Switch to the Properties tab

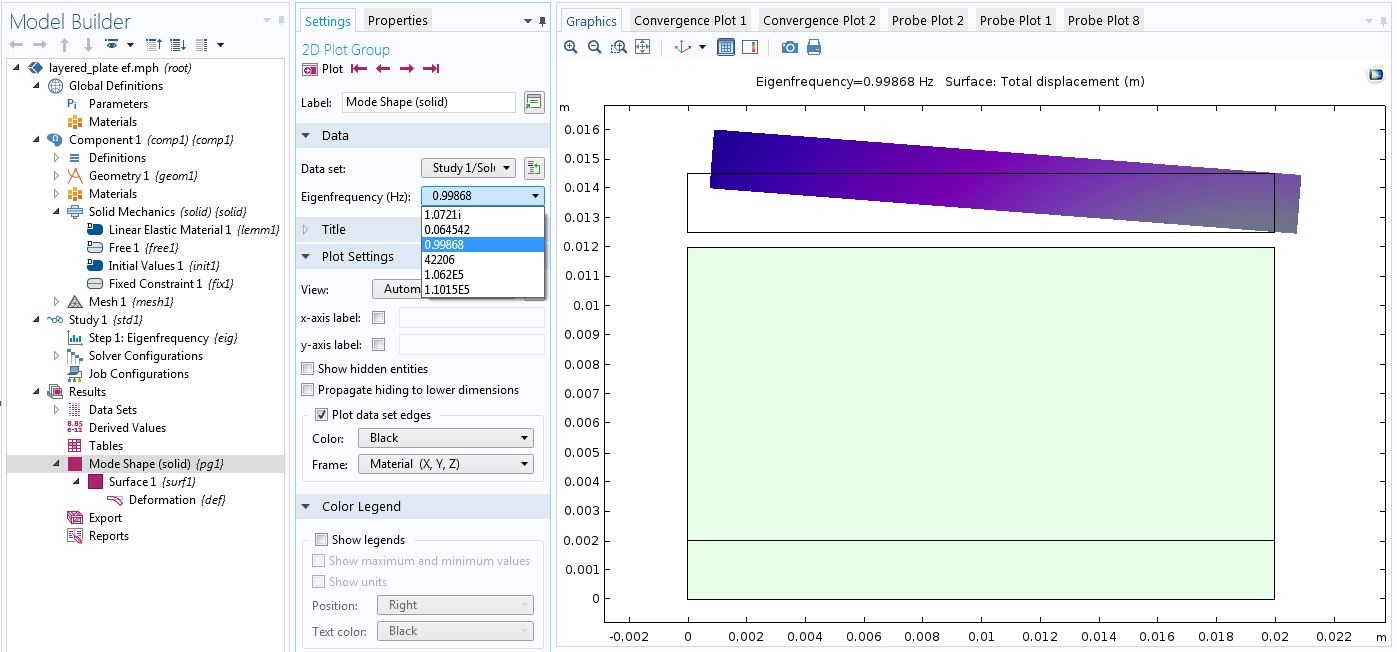tap(397, 20)
